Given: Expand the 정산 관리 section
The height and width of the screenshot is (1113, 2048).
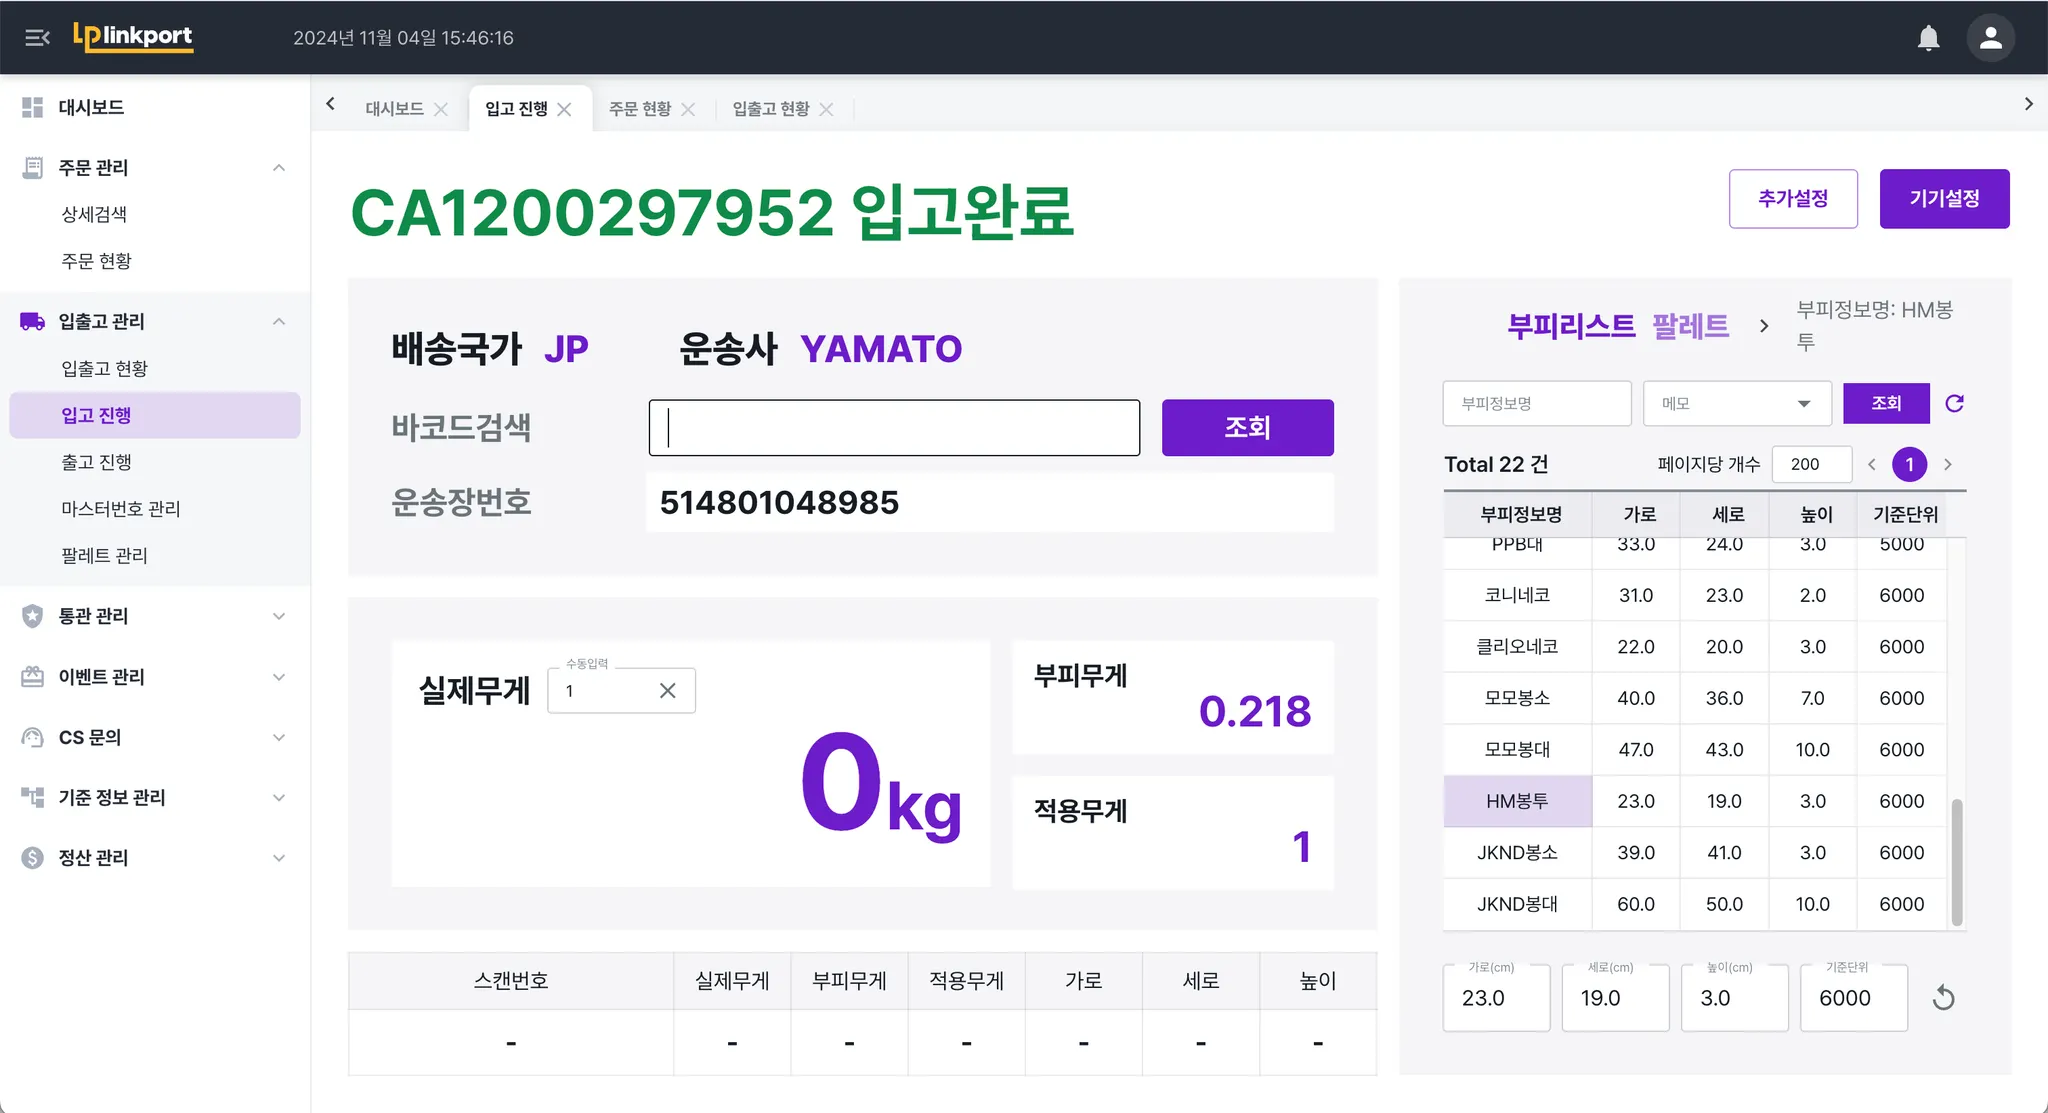Looking at the screenshot, I should (279, 858).
